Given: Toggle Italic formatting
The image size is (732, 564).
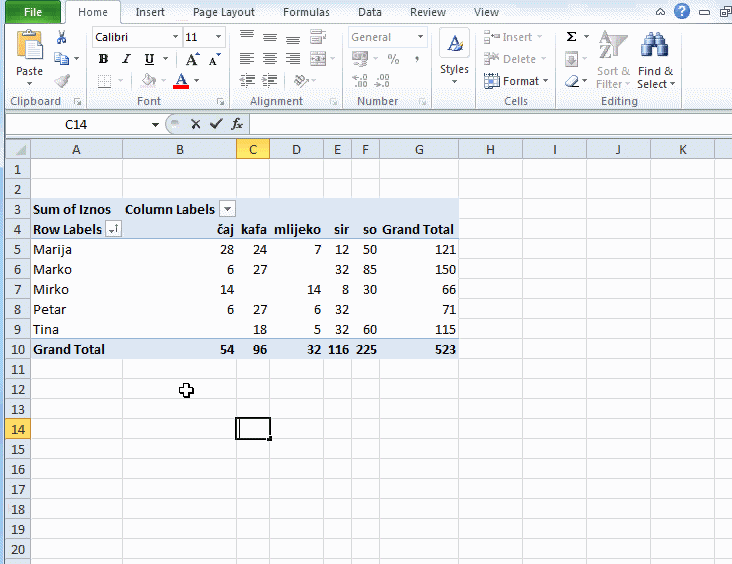Looking at the screenshot, I should pos(126,59).
